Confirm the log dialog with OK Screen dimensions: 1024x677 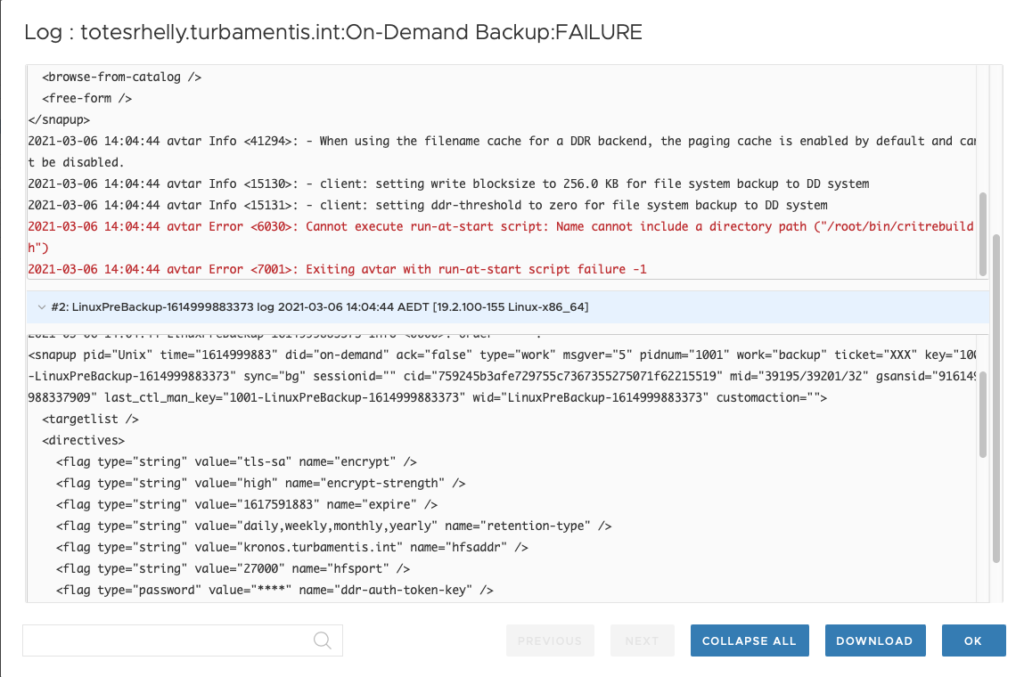pos(972,640)
